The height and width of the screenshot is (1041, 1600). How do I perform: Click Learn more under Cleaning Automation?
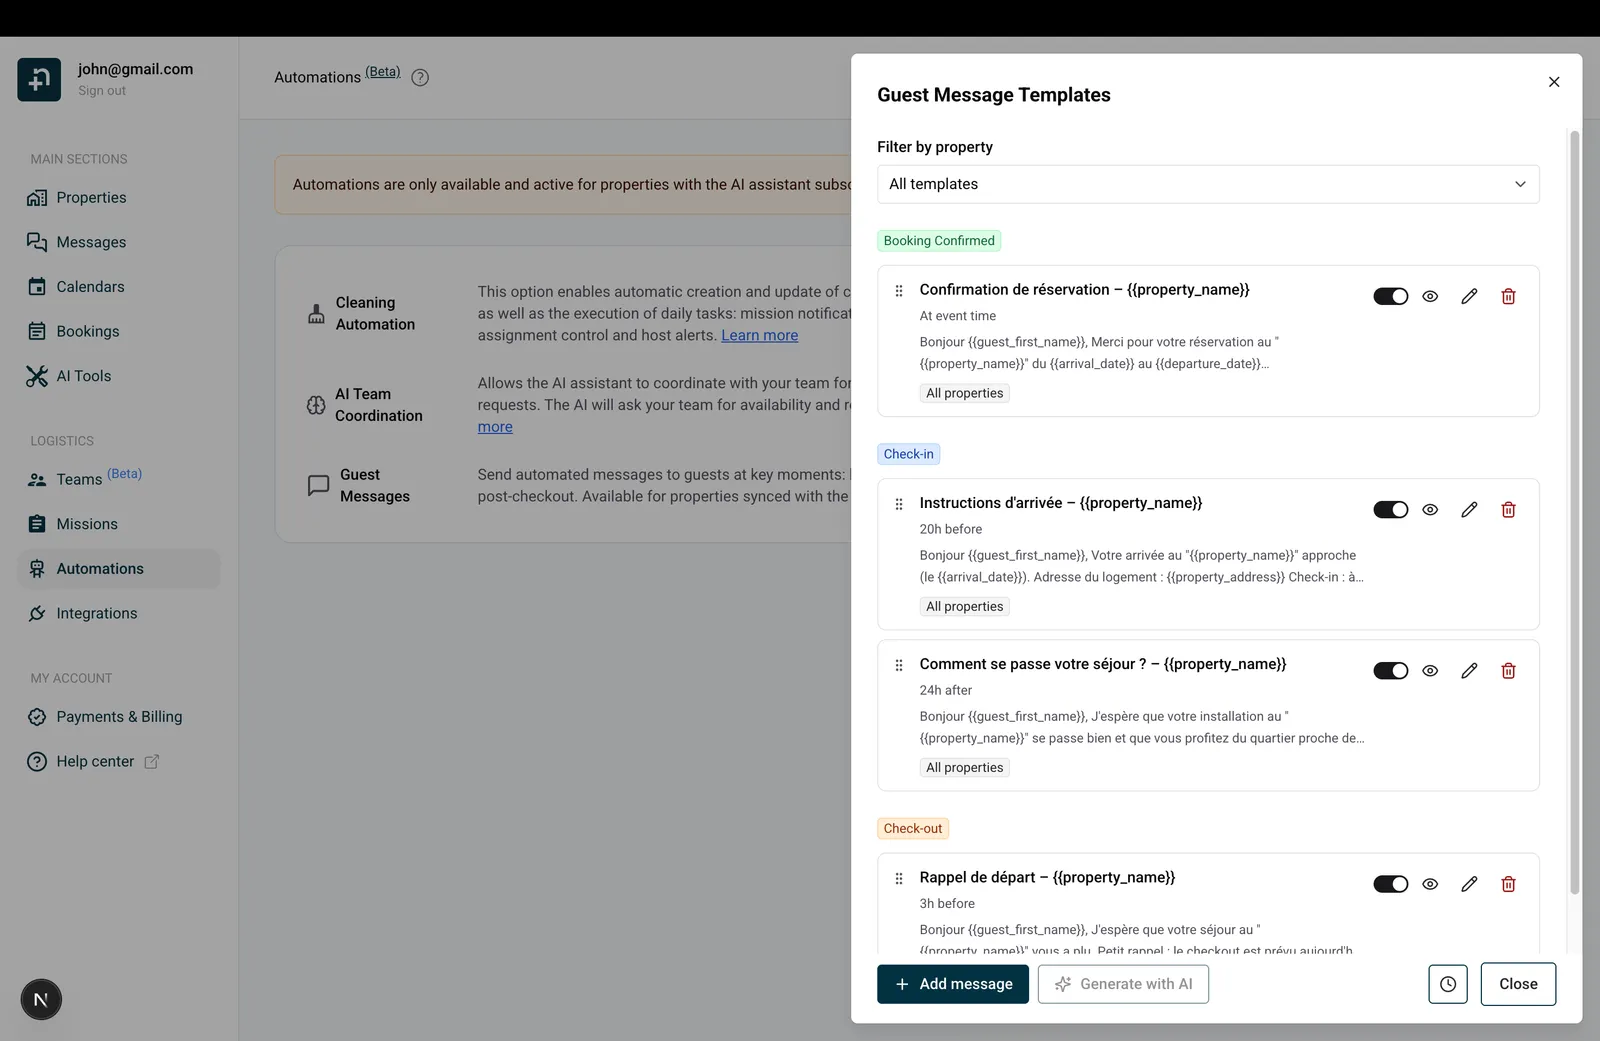(x=759, y=336)
